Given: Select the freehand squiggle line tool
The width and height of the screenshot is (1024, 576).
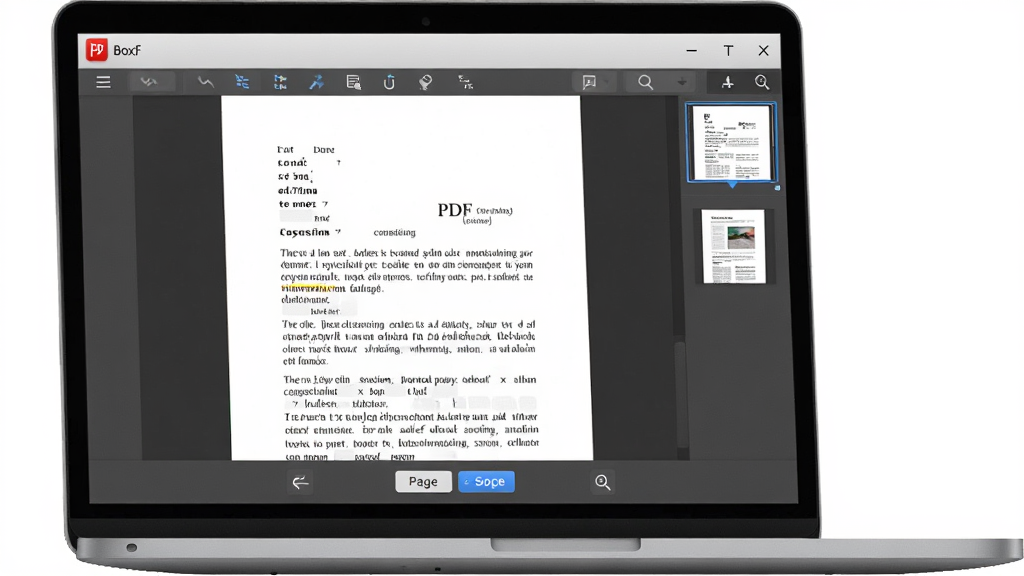Looking at the screenshot, I should pos(206,82).
